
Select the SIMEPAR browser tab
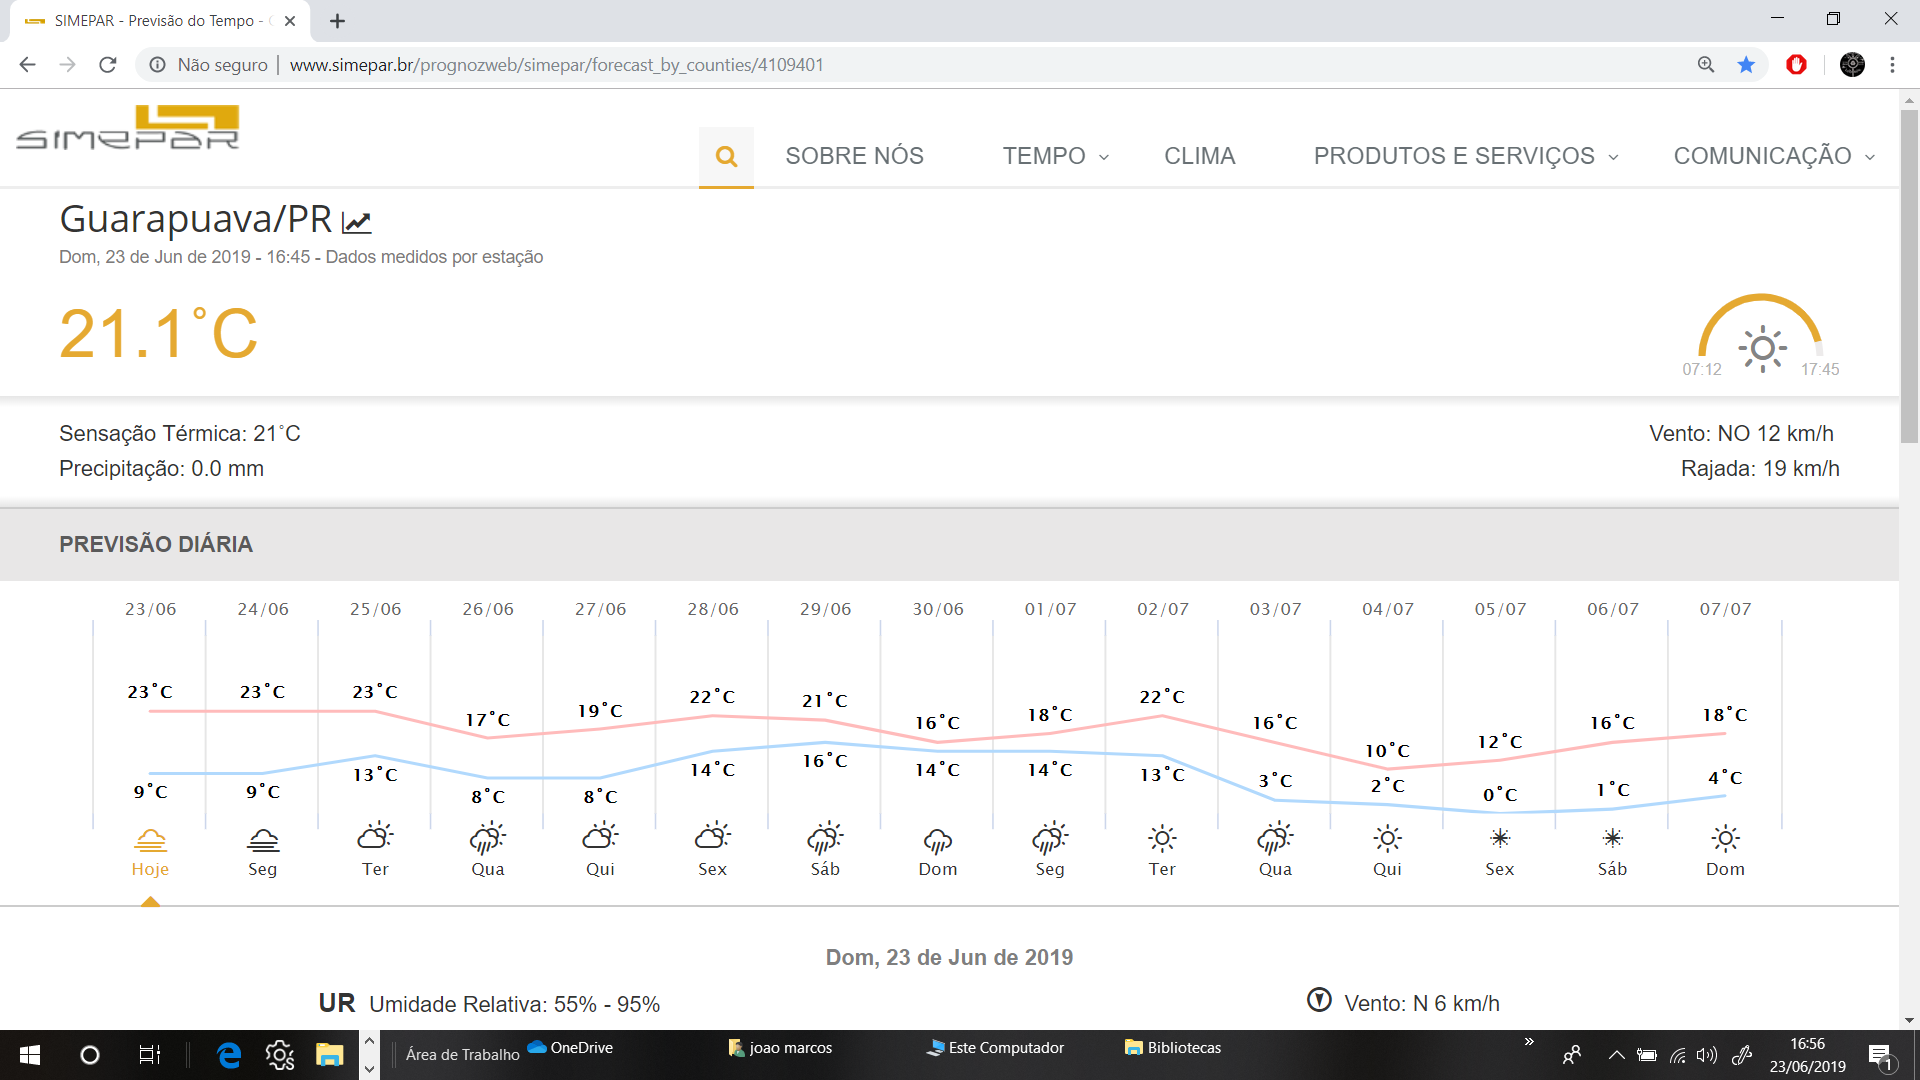pos(160,21)
